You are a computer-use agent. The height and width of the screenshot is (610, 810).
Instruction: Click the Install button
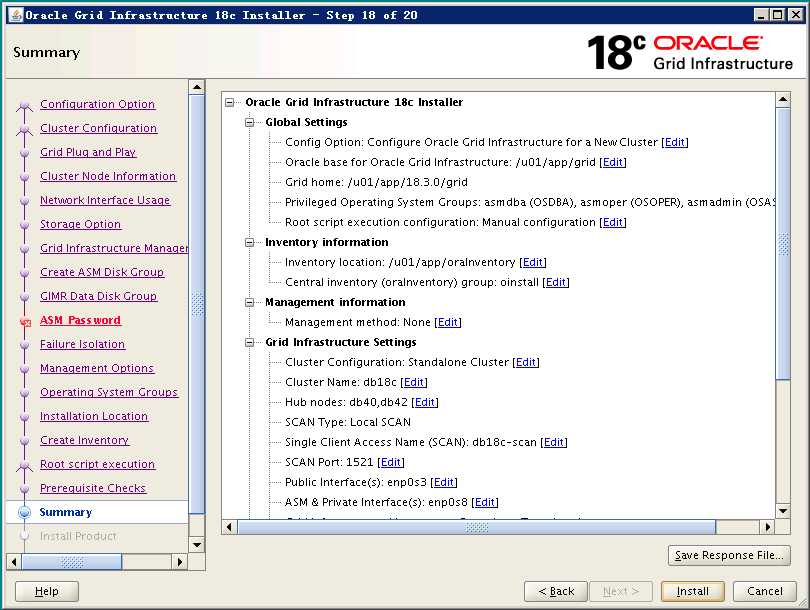(x=693, y=591)
